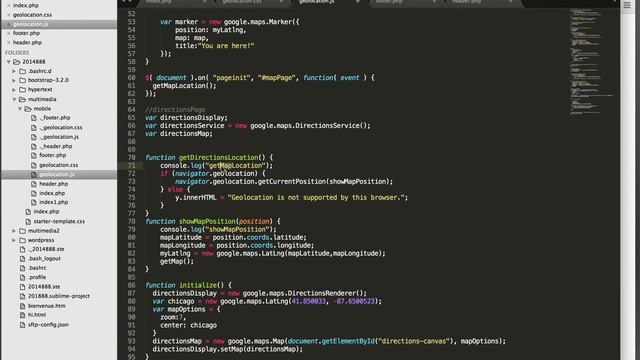Close footer.php via its x in open files
This screenshot has width=640, height=360.
click(x=9, y=33)
